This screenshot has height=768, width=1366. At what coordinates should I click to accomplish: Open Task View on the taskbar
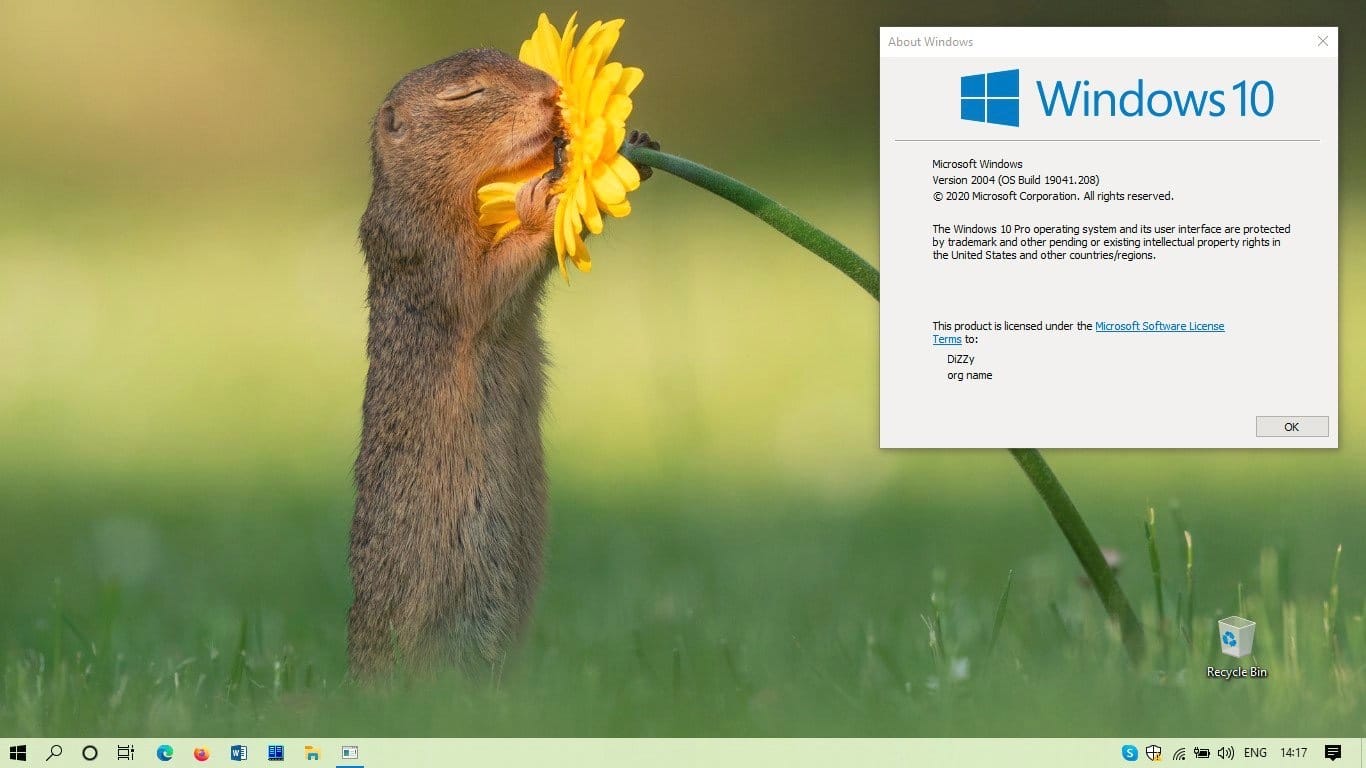[x=126, y=753]
